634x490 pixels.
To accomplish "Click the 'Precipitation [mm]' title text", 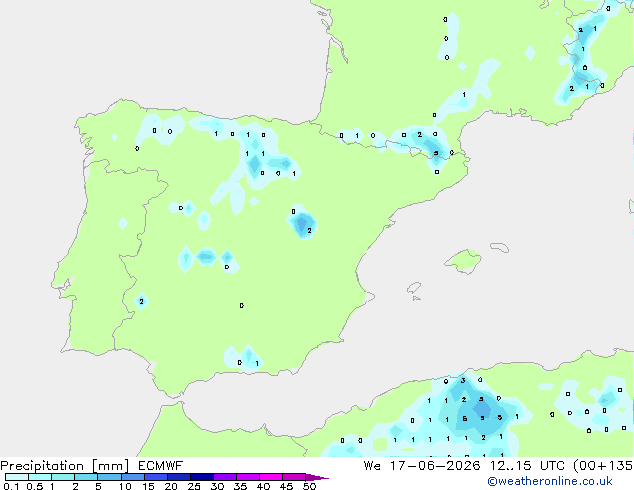I will [x=65, y=466].
